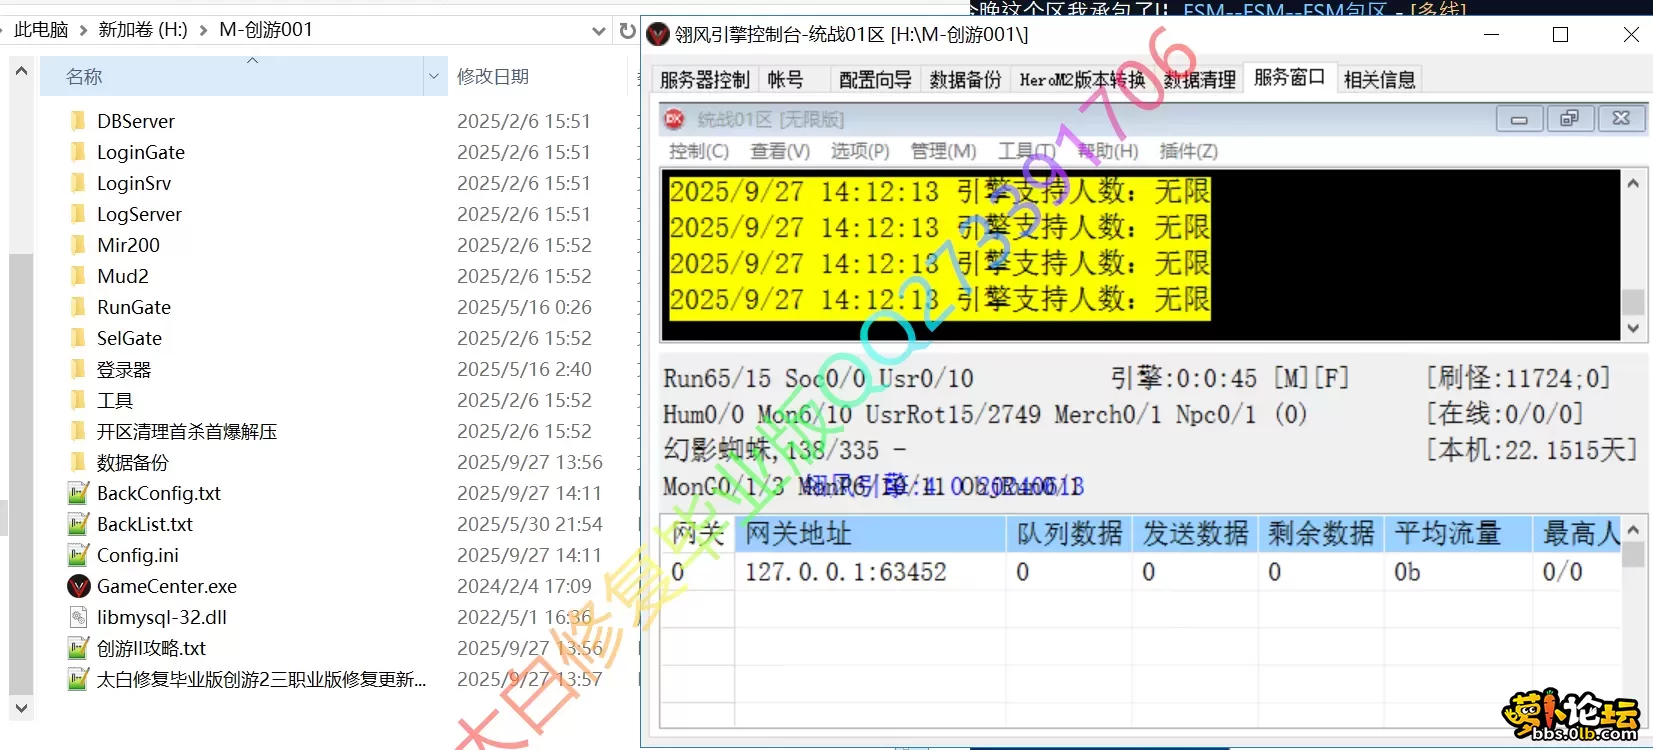Sort files by 修改日期 column header

pos(492,76)
